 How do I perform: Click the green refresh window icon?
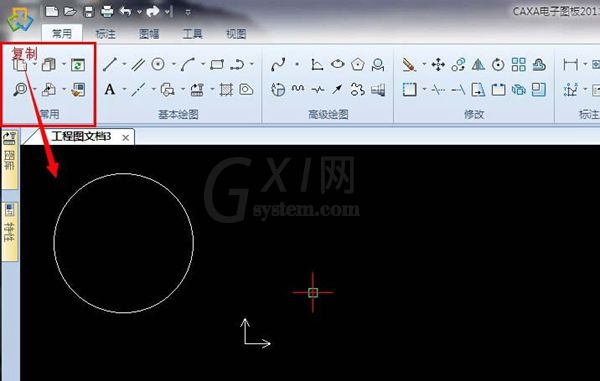click(x=78, y=64)
